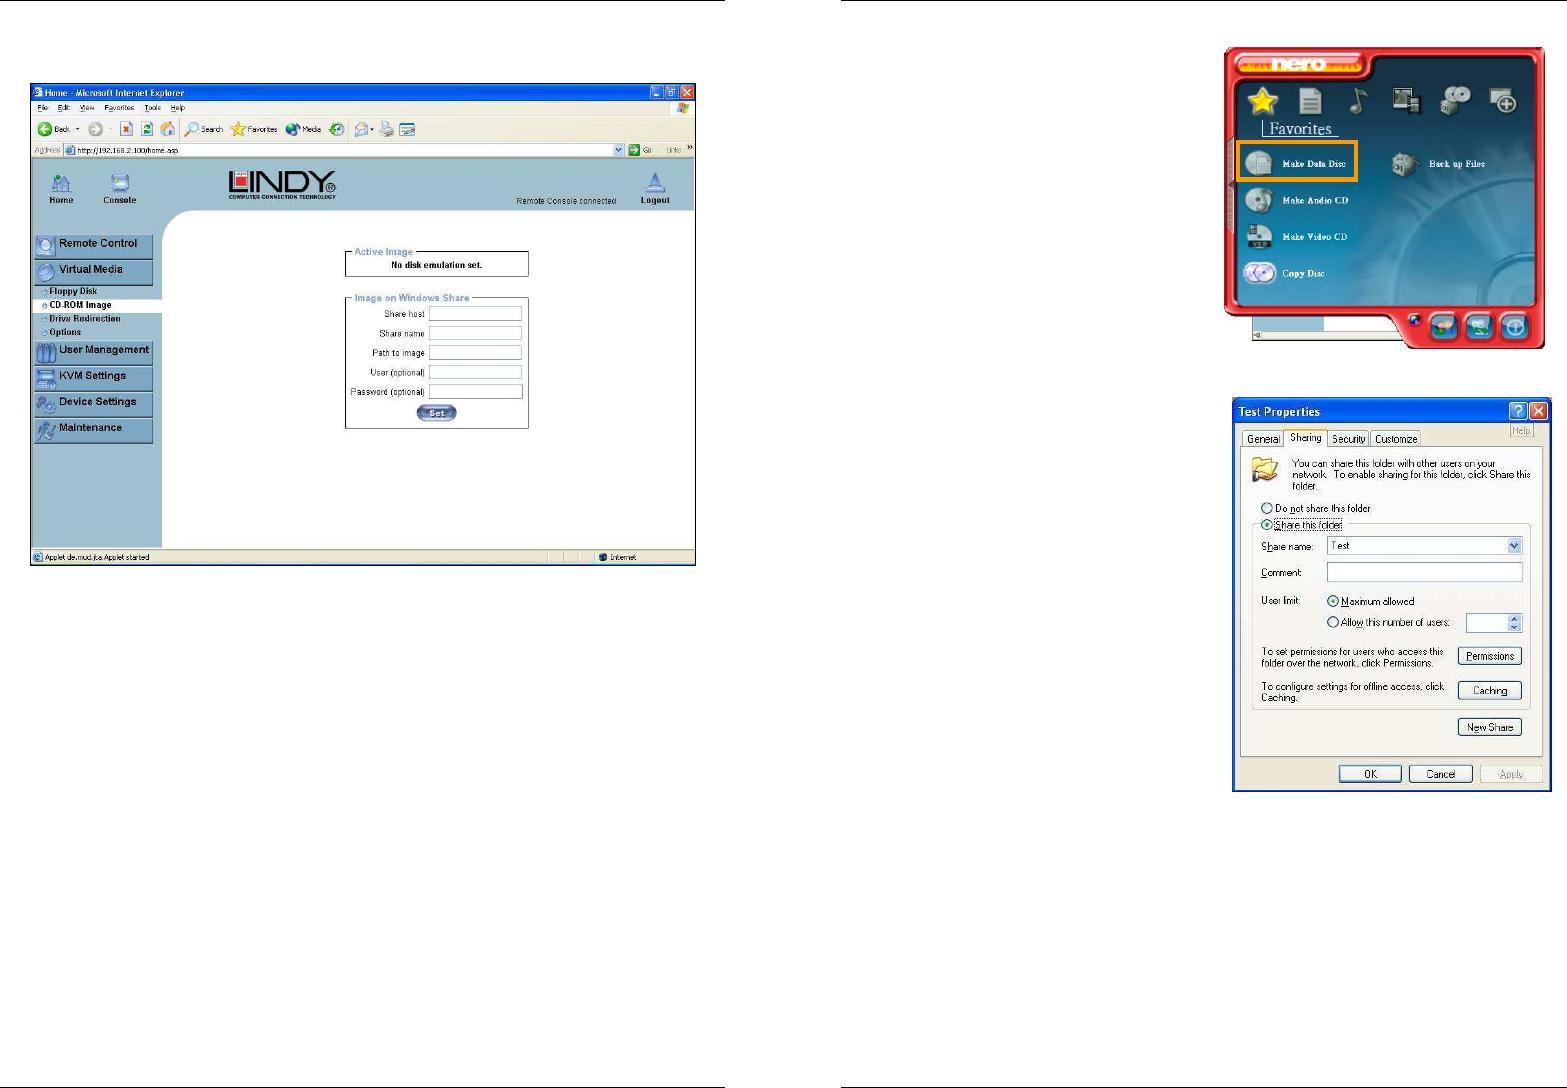Click the Go button beside address bar
Viewport: 1567px width, 1088px height.
[640, 150]
